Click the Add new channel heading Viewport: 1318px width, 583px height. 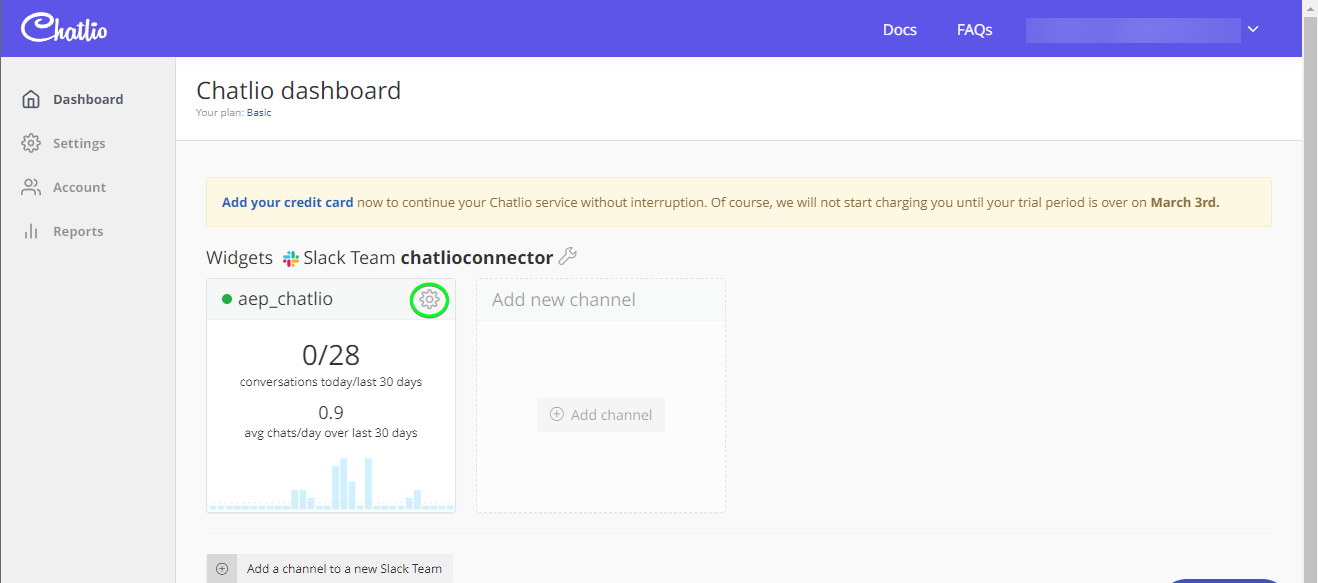click(564, 299)
